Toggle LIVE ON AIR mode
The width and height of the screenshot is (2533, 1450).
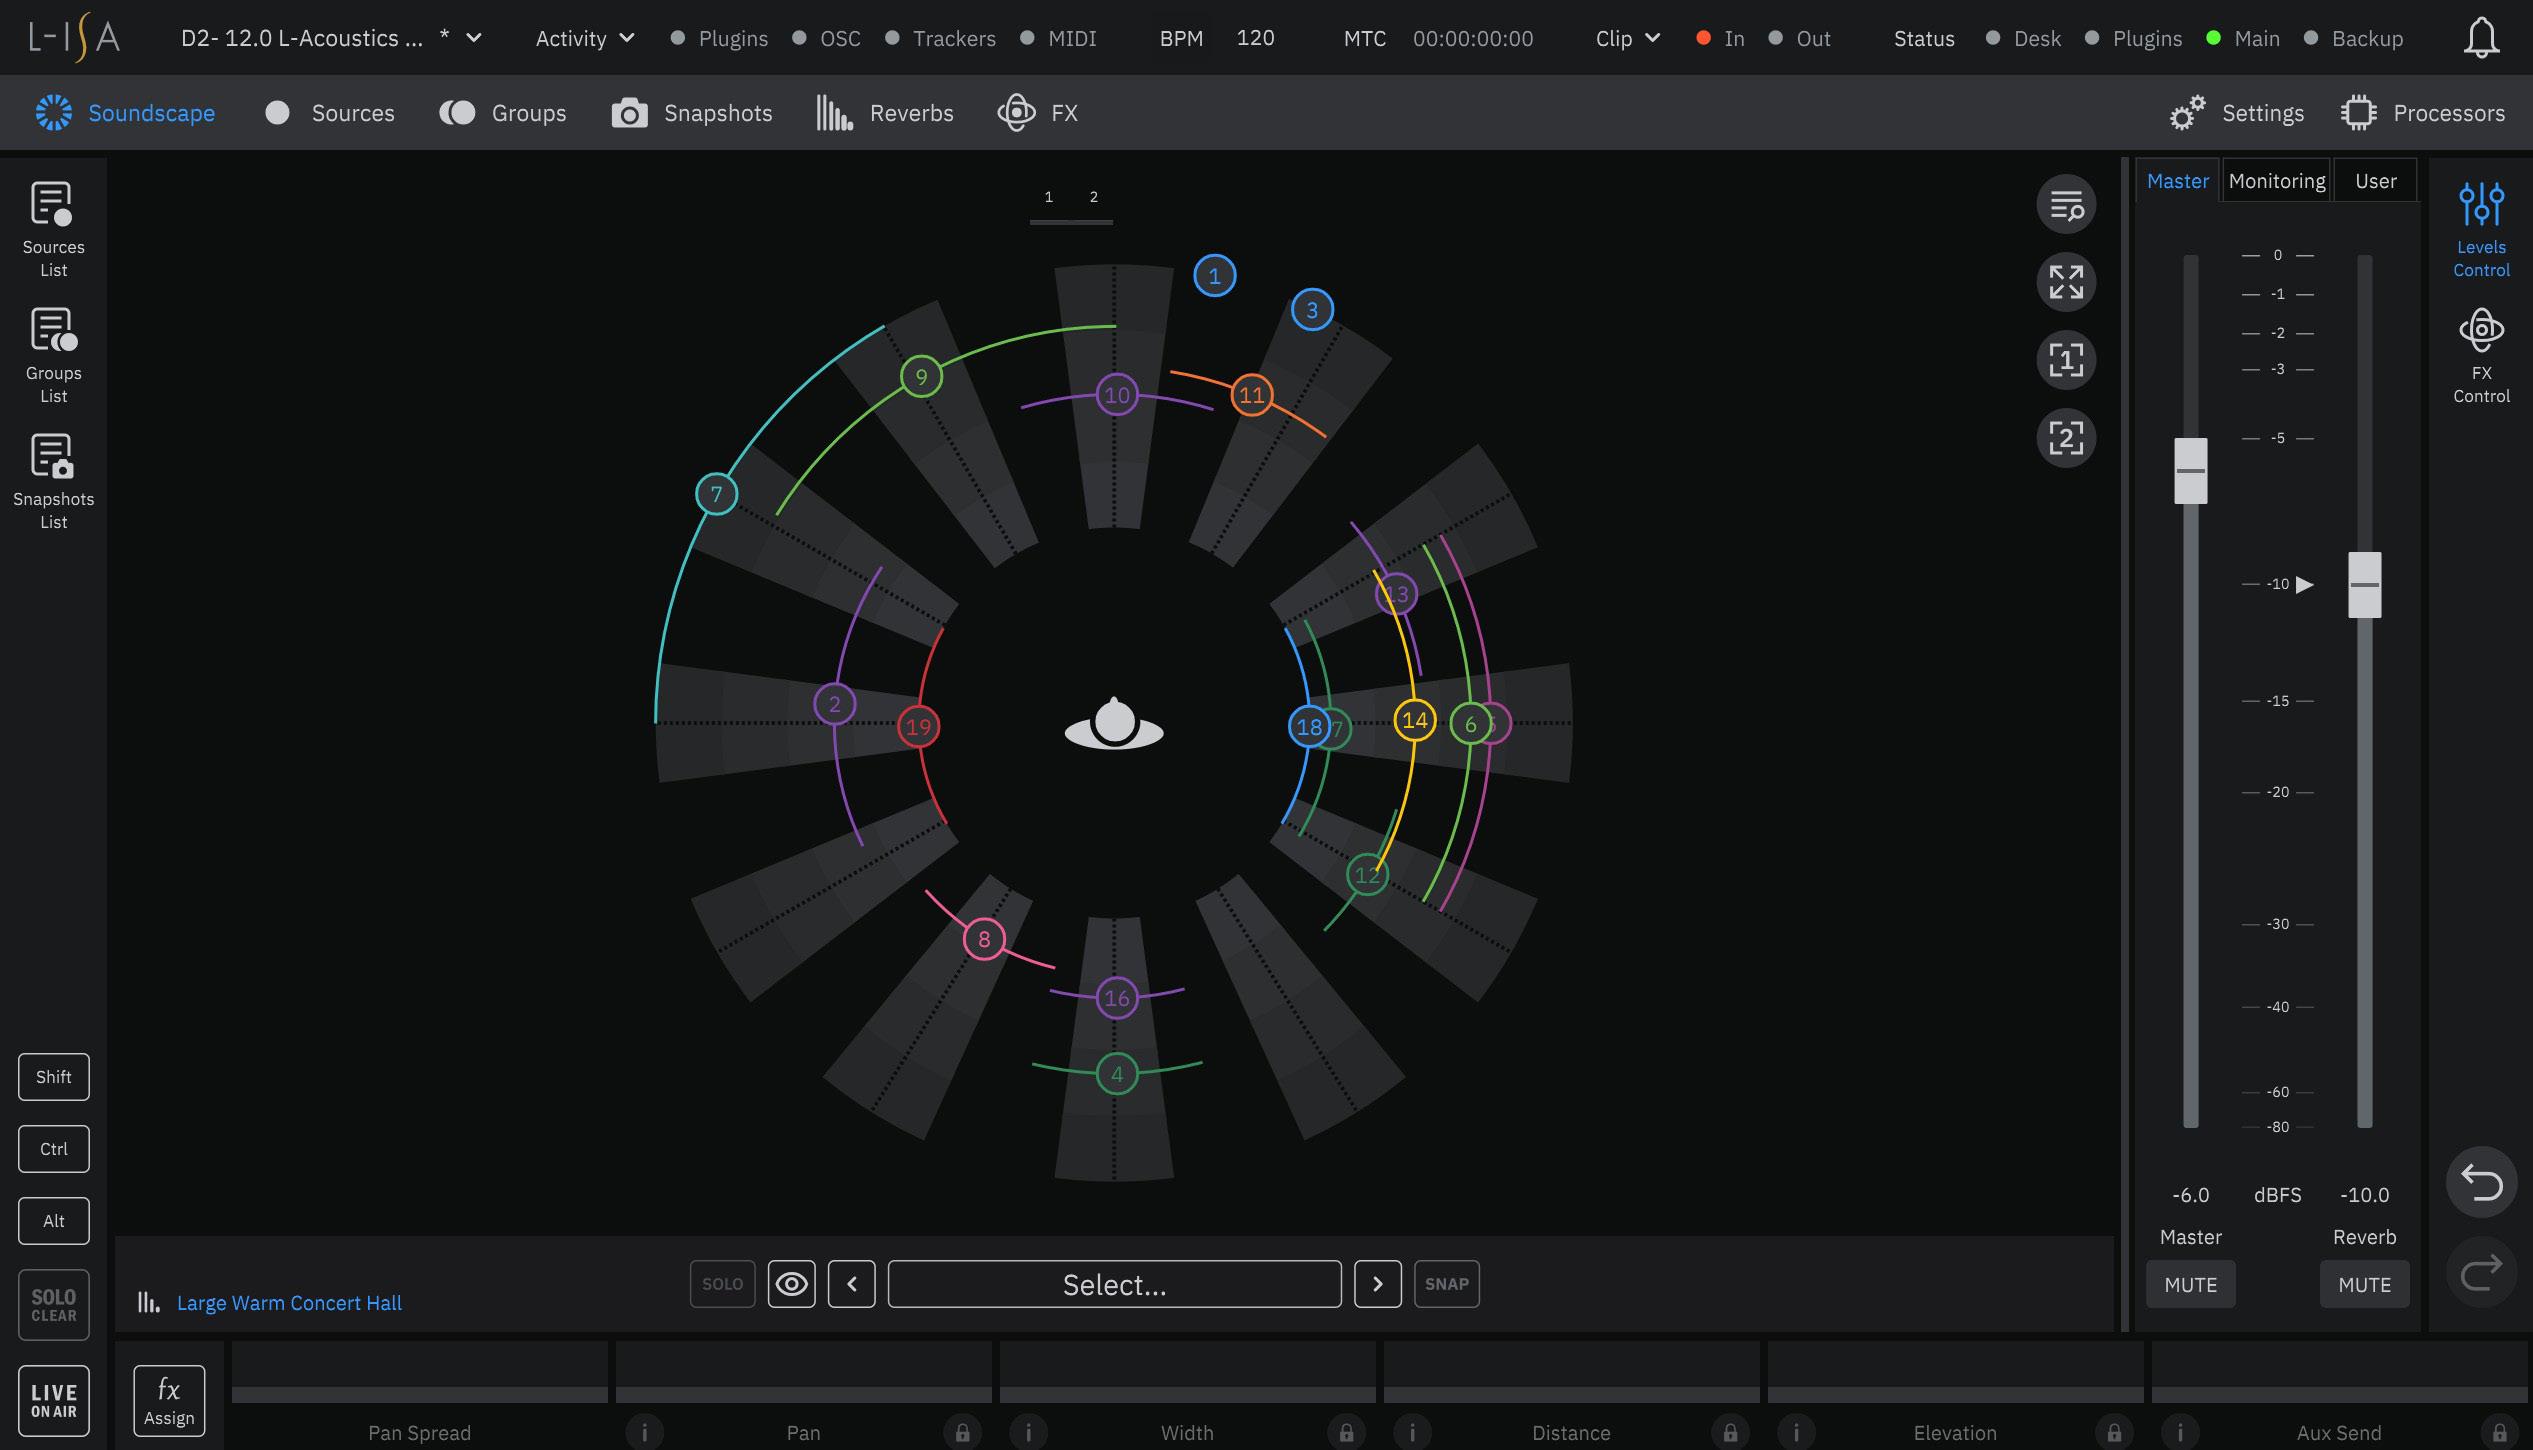(53, 1400)
